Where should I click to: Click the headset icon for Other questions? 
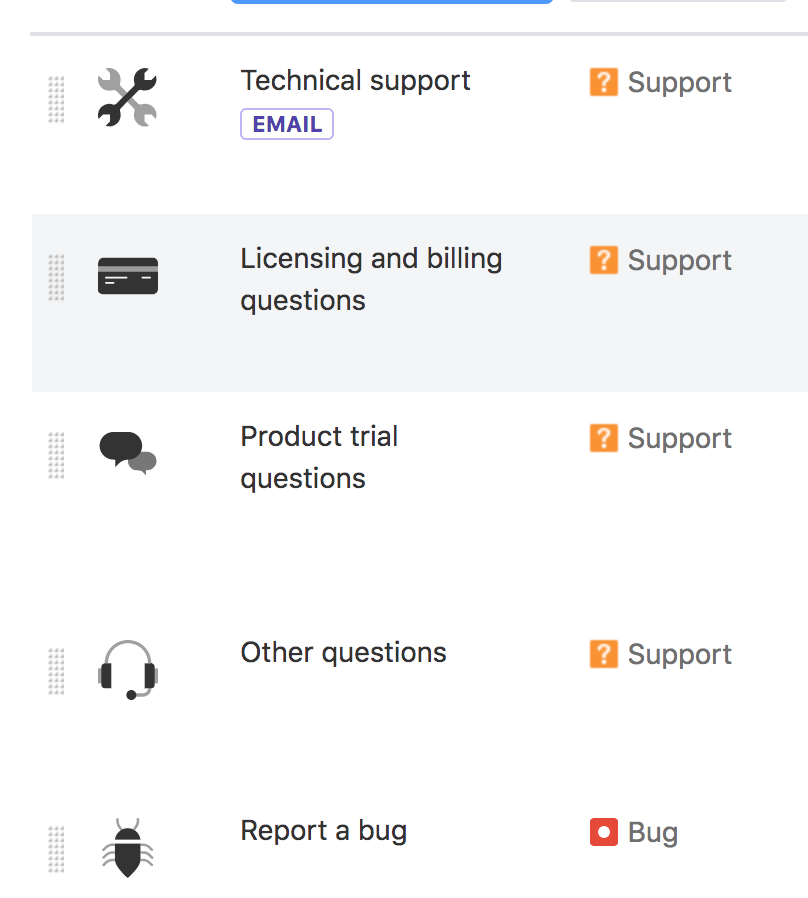(128, 669)
